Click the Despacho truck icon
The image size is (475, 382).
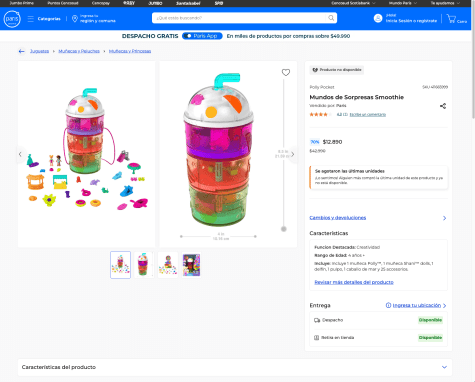tap(317, 320)
